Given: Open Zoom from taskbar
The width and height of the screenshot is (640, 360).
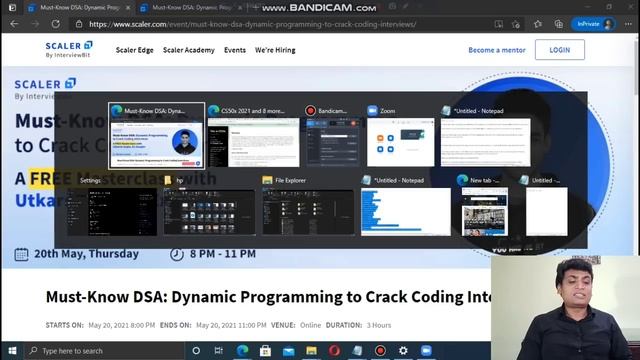Looking at the screenshot, I should (426, 351).
